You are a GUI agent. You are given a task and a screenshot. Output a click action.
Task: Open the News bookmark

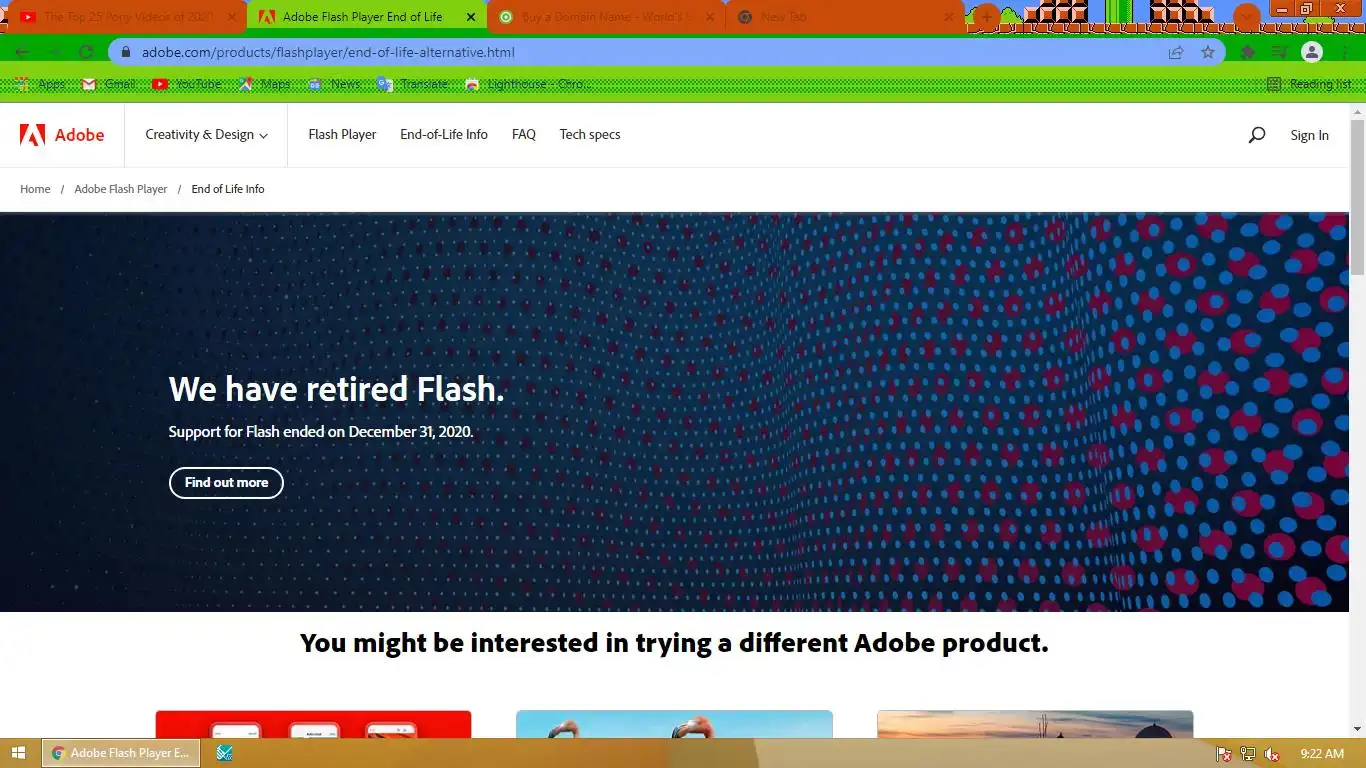(x=334, y=84)
